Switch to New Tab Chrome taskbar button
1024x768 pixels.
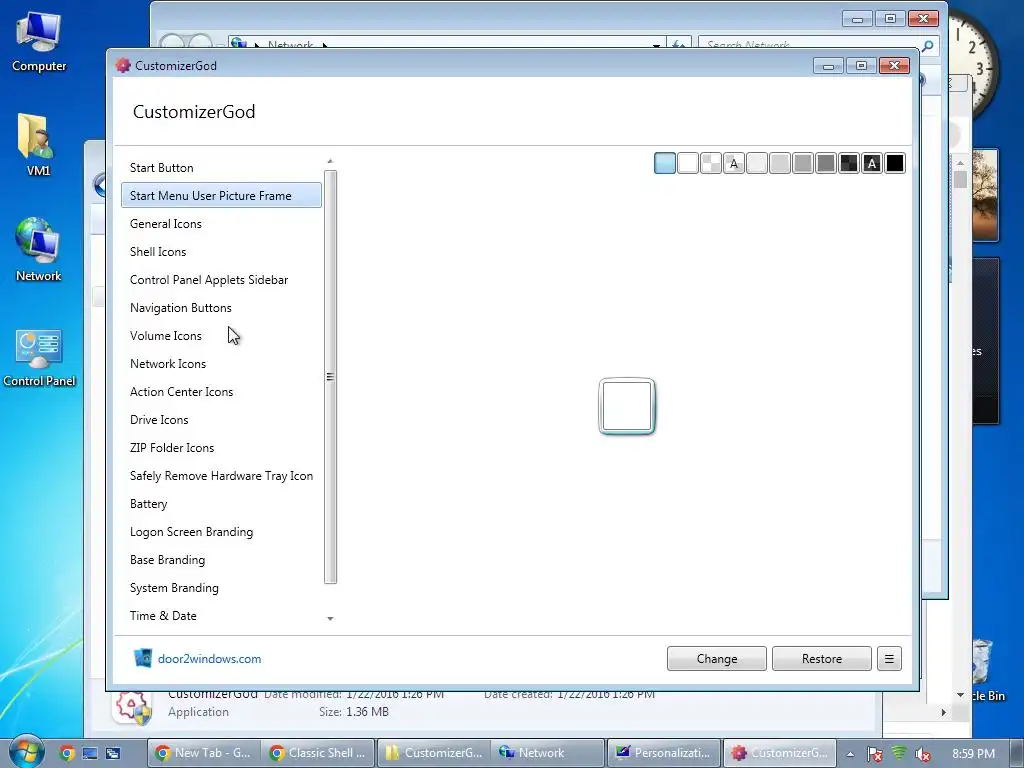click(204, 753)
